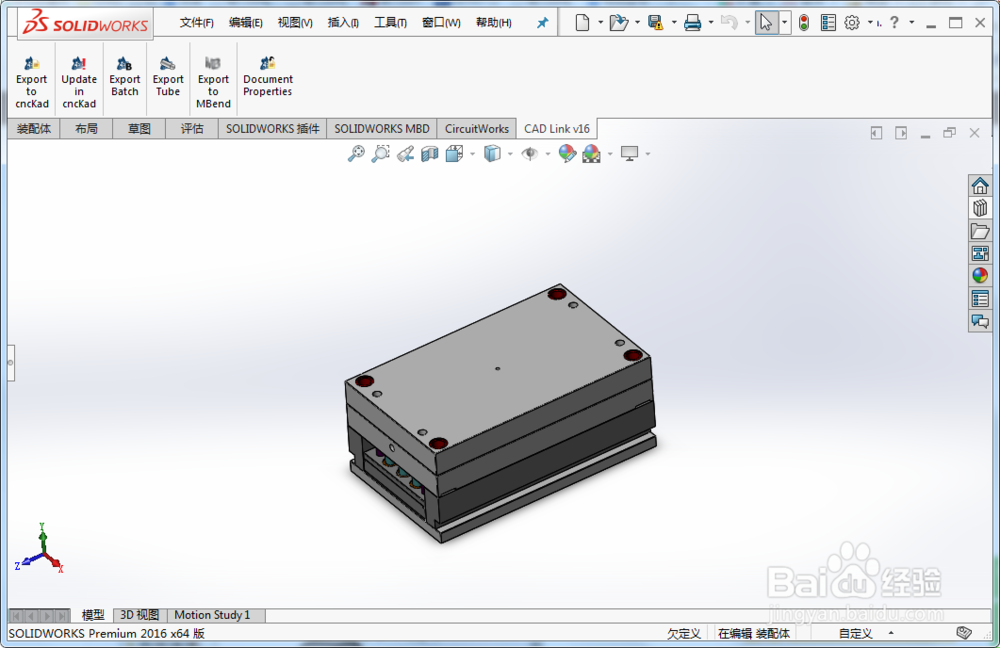The height and width of the screenshot is (648, 1000).
Task: Open Custom Properties pane icon
Action: [980, 298]
